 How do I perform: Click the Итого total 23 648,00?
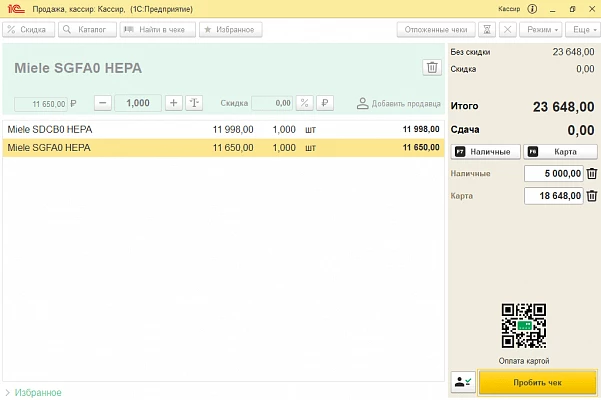563,107
